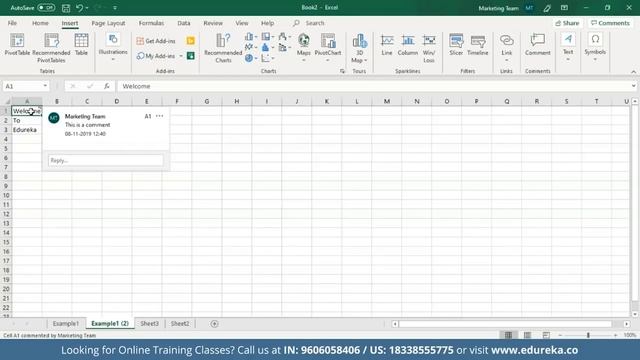Switch to Page Layout view

(527, 335)
